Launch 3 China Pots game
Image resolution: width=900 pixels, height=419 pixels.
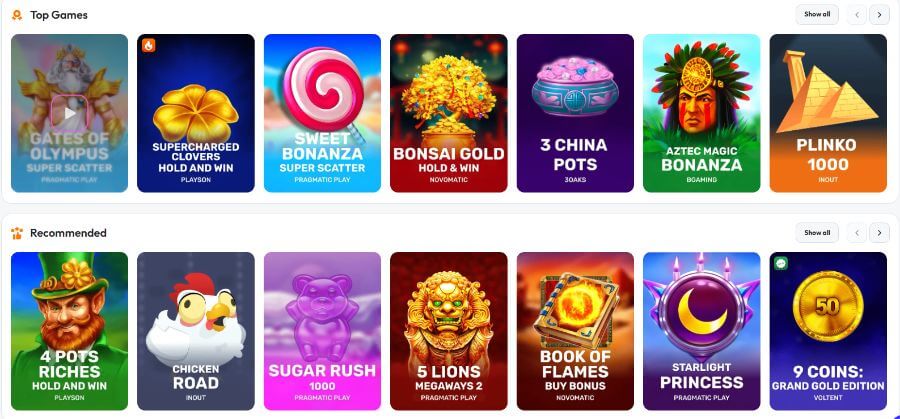pyautogui.click(x=575, y=113)
